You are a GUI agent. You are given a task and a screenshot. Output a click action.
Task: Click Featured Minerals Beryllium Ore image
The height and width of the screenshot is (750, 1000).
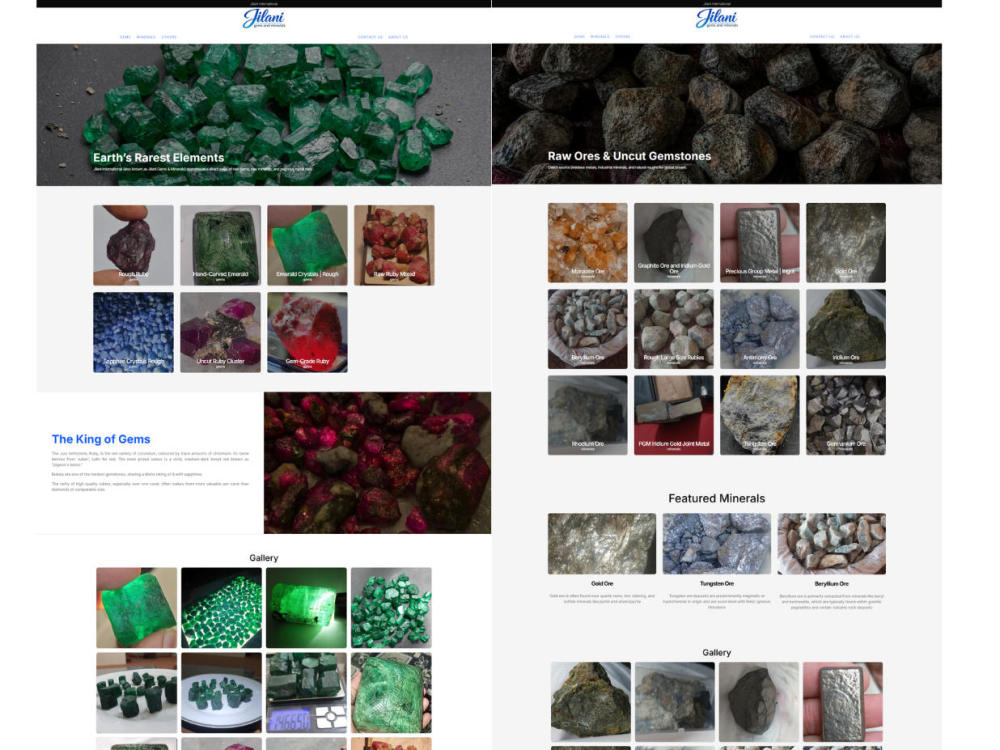(832, 543)
